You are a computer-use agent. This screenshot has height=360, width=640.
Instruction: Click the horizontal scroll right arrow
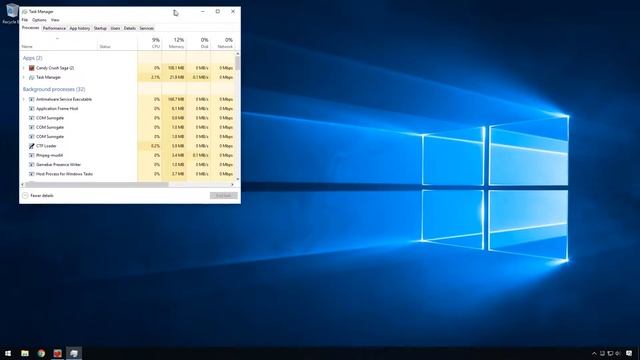coord(232,184)
